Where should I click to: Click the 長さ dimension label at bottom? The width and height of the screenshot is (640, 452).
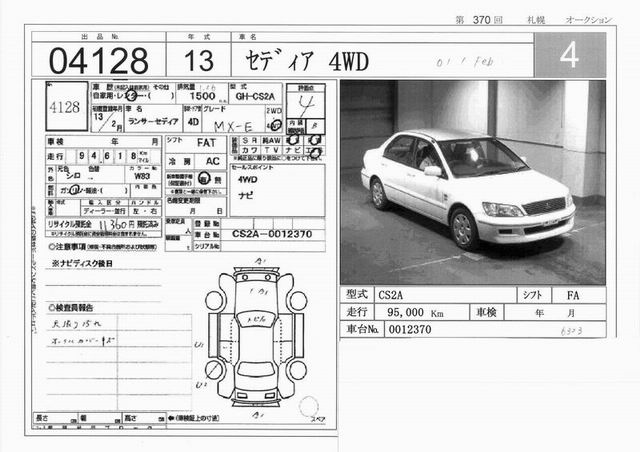tap(42, 418)
